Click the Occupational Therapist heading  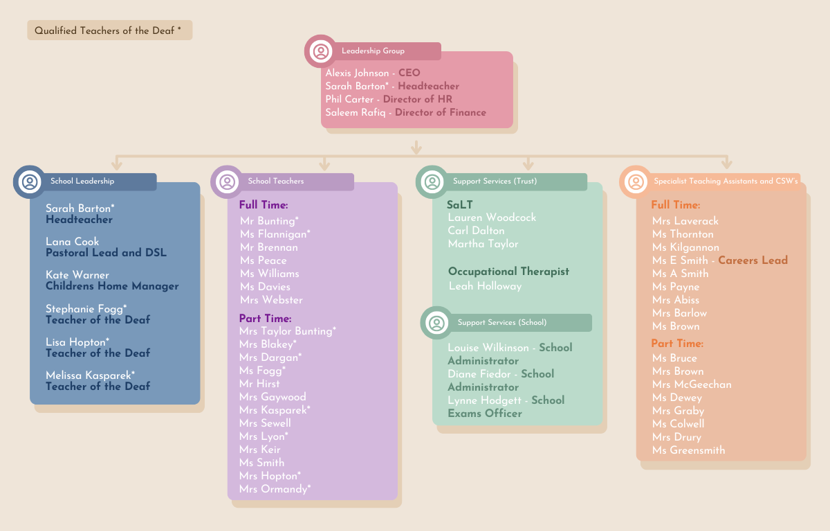(508, 271)
